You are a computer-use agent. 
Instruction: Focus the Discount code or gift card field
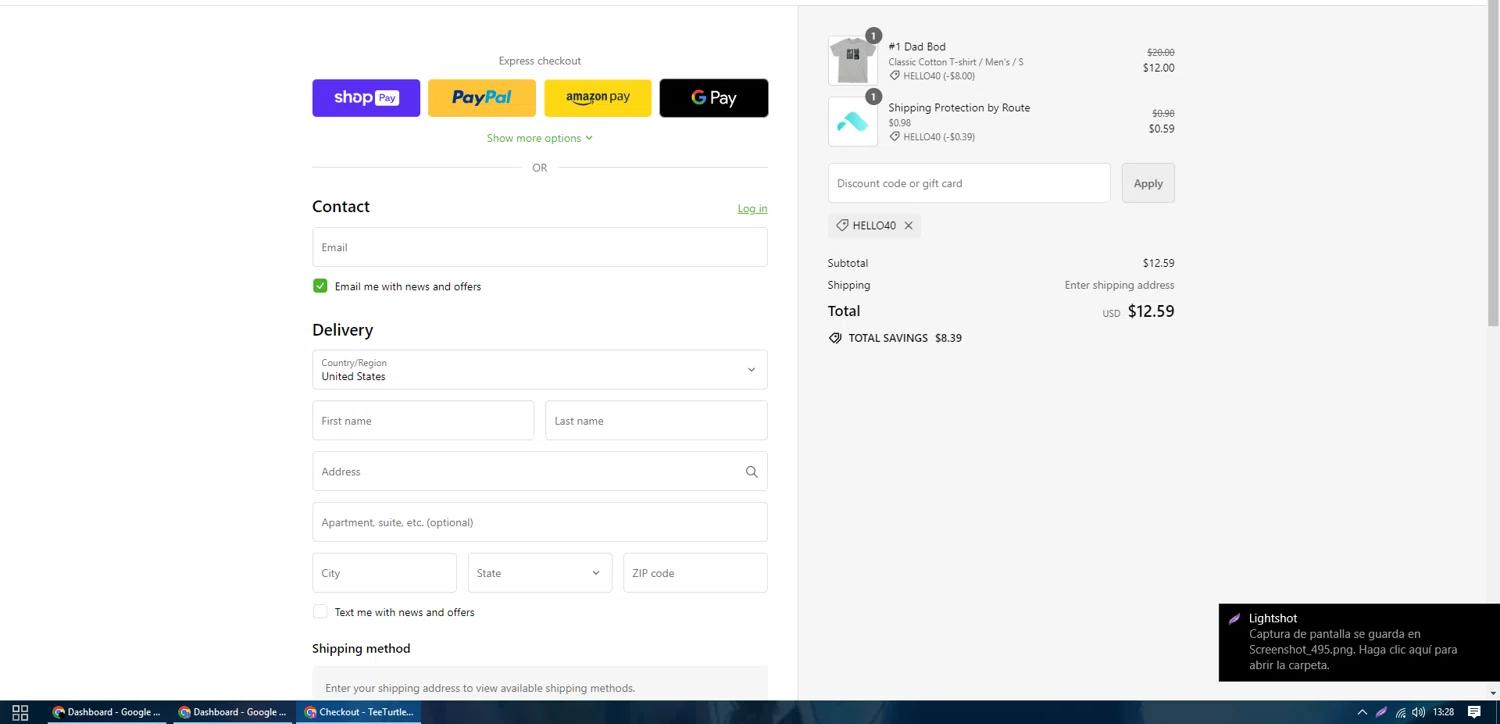(x=968, y=183)
